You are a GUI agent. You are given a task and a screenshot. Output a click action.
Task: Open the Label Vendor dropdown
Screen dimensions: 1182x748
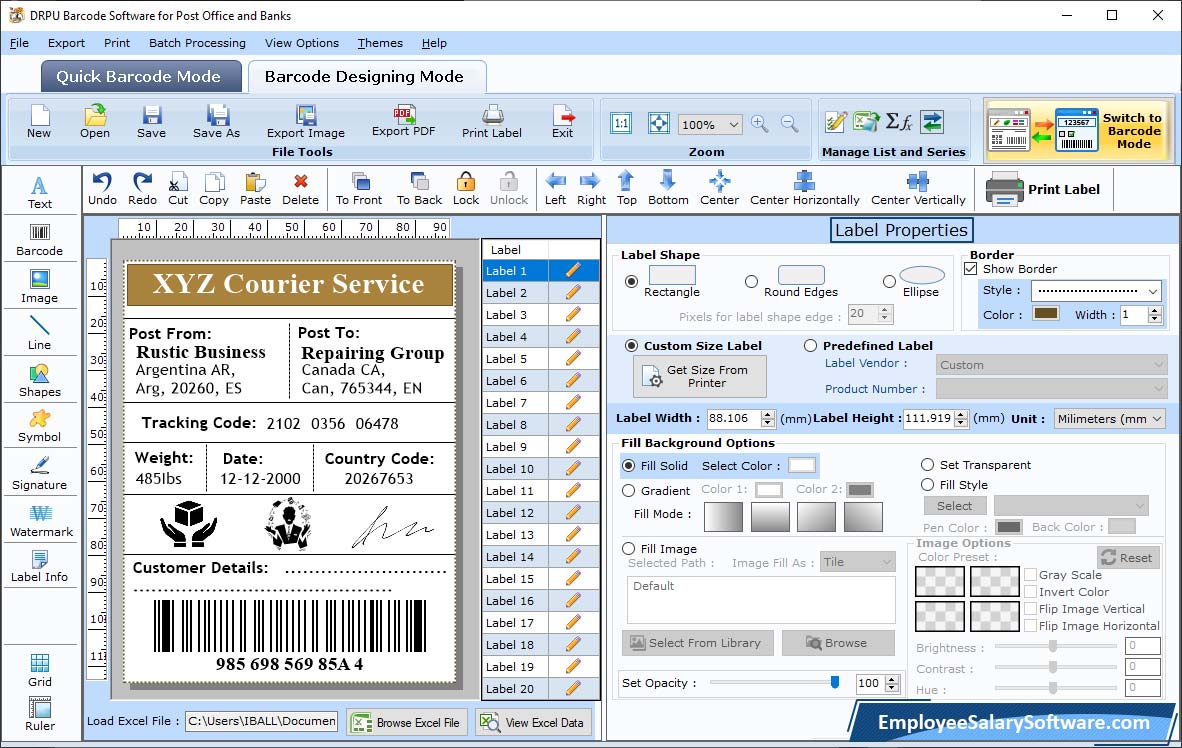(x=1052, y=365)
